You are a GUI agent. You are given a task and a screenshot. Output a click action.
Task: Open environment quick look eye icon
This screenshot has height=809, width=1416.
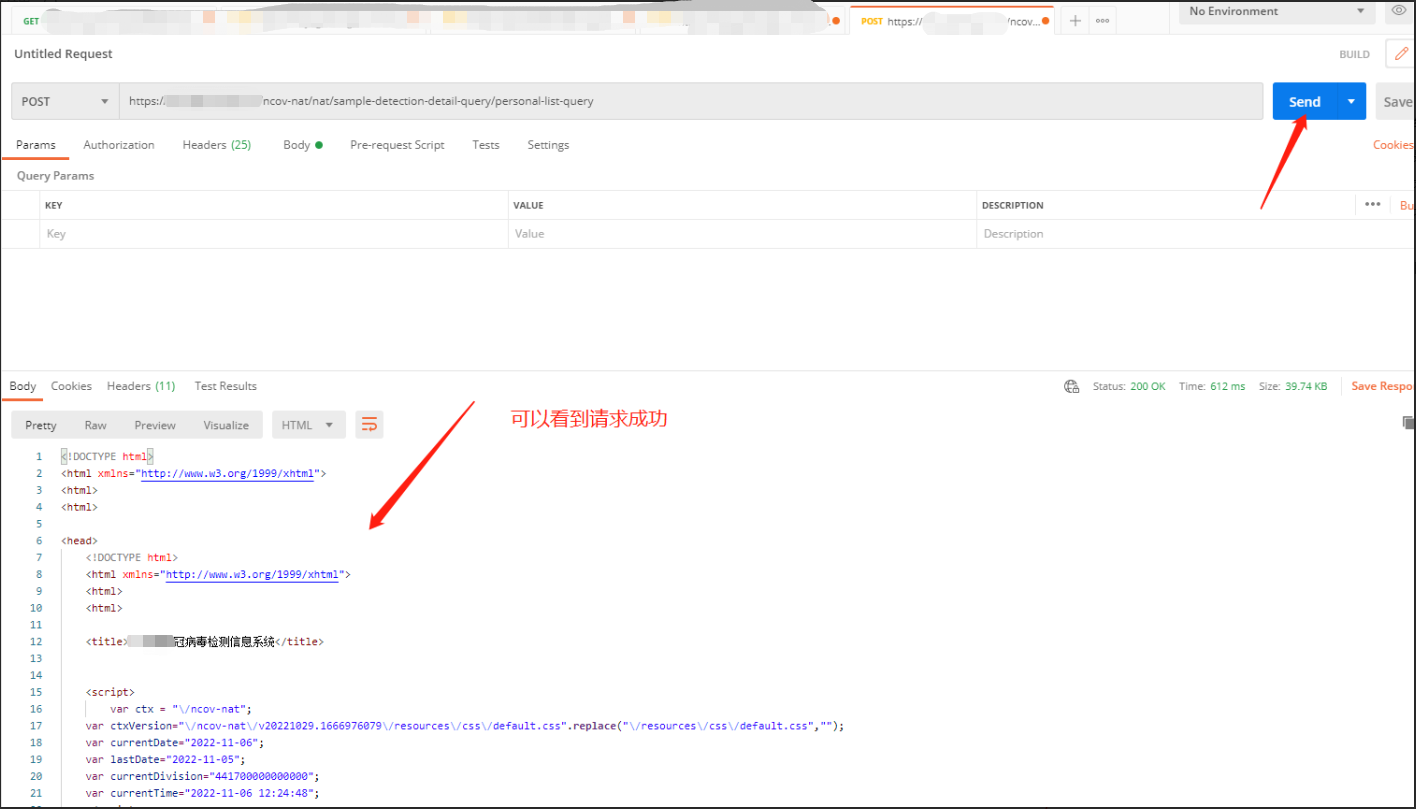pyautogui.click(x=1398, y=11)
